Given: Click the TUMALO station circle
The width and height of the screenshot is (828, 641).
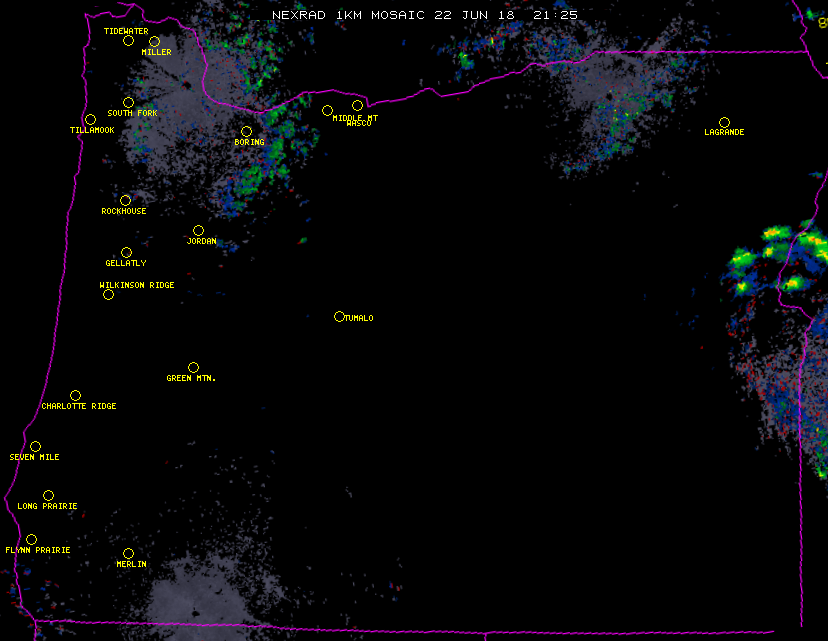Looking at the screenshot, I should point(339,316).
